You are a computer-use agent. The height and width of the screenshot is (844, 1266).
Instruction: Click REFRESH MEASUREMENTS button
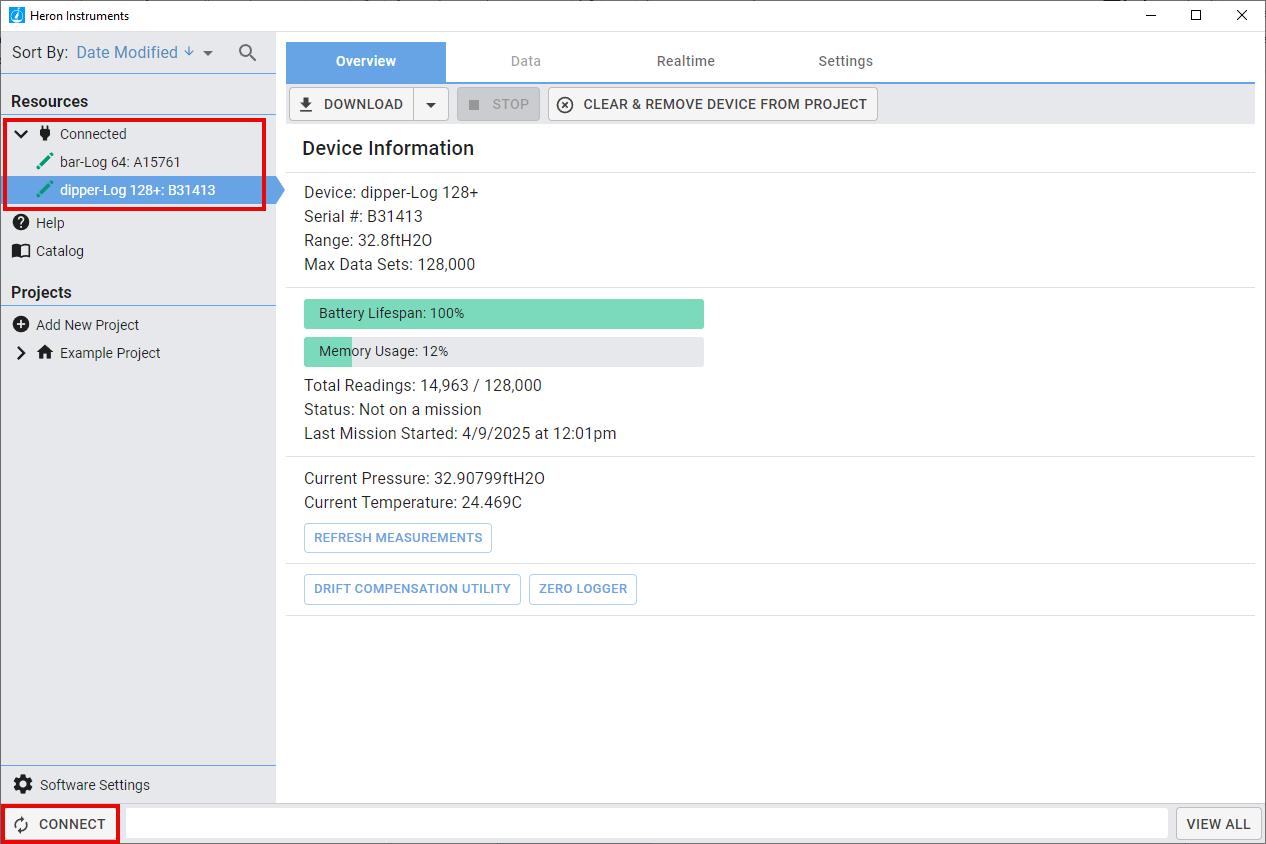(x=398, y=537)
